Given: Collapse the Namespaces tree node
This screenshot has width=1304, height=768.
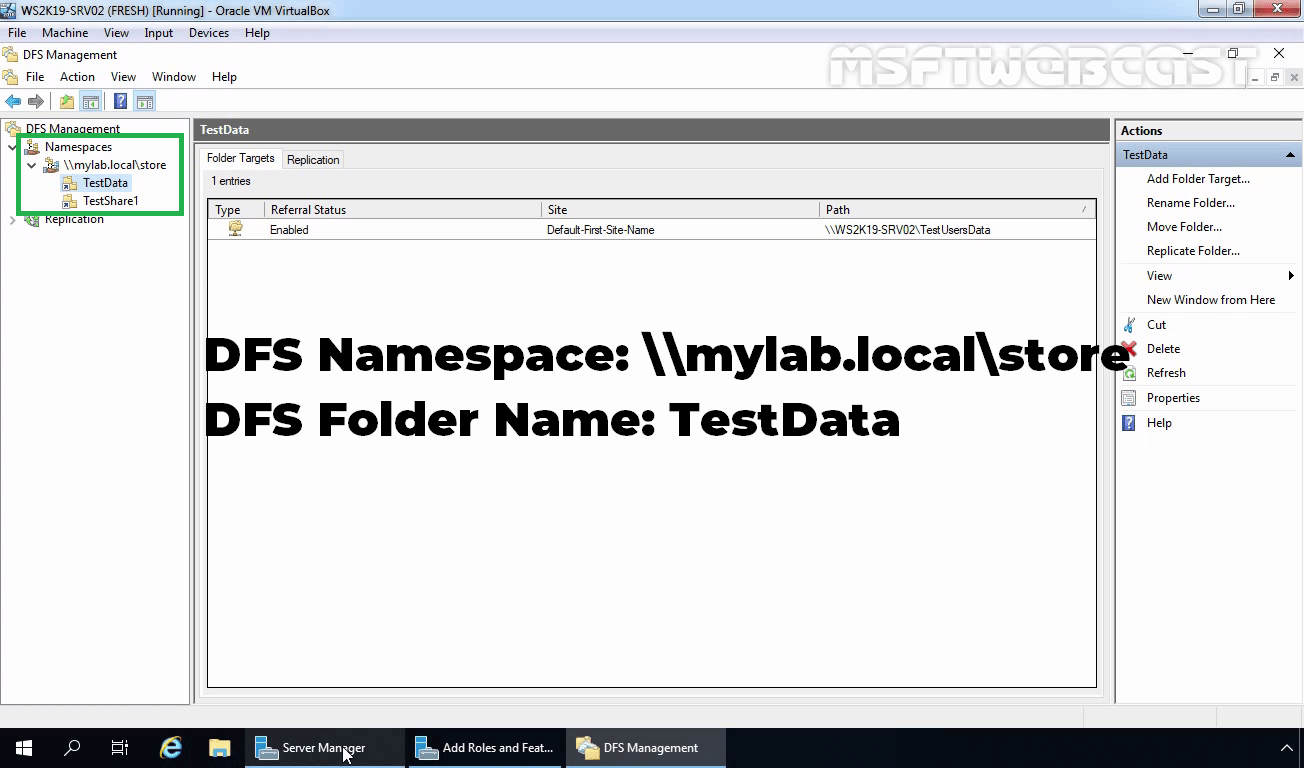Looking at the screenshot, I should click(x=12, y=147).
